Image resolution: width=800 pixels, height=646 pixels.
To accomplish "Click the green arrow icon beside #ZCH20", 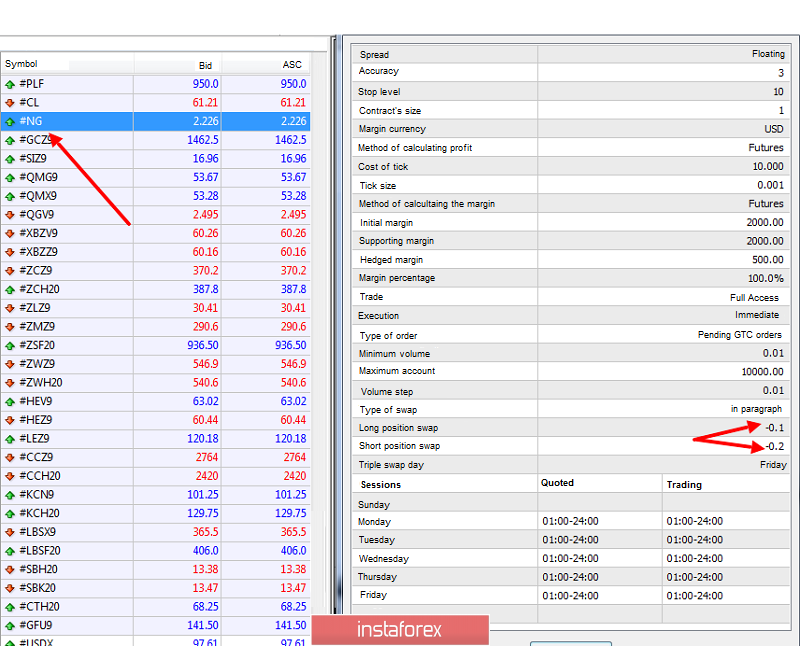I will point(10,290).
